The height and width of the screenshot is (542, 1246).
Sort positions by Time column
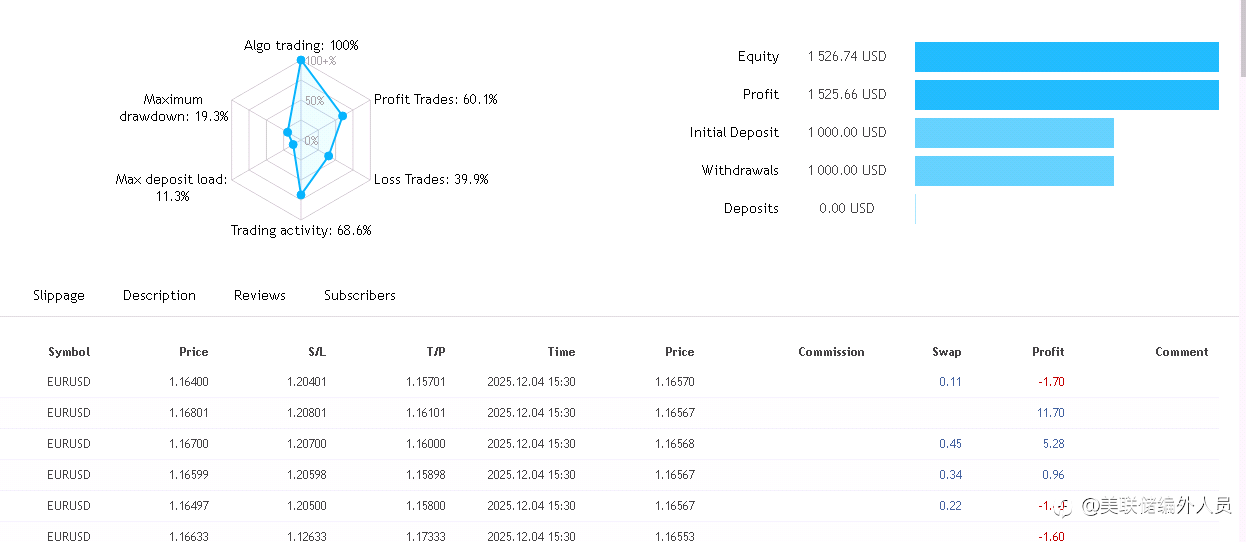click(x=561, y=352)
